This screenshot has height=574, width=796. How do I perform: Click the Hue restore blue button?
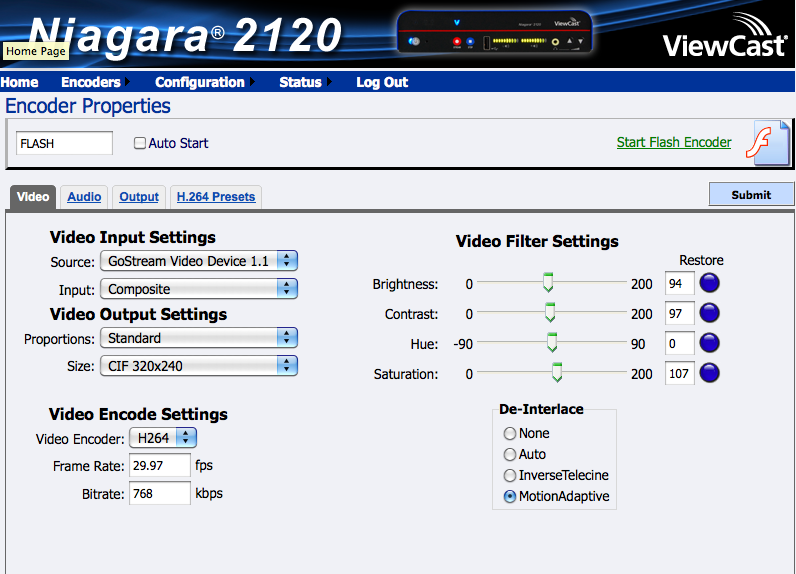pos(709,343)
